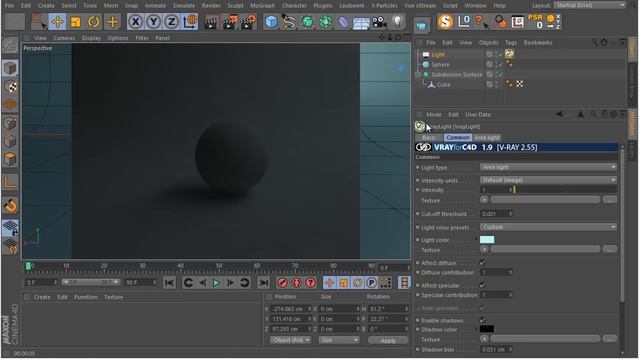This screenshot has width=640, height=360.
Task: Click the Light color swatch
Action: click(487, 240)
